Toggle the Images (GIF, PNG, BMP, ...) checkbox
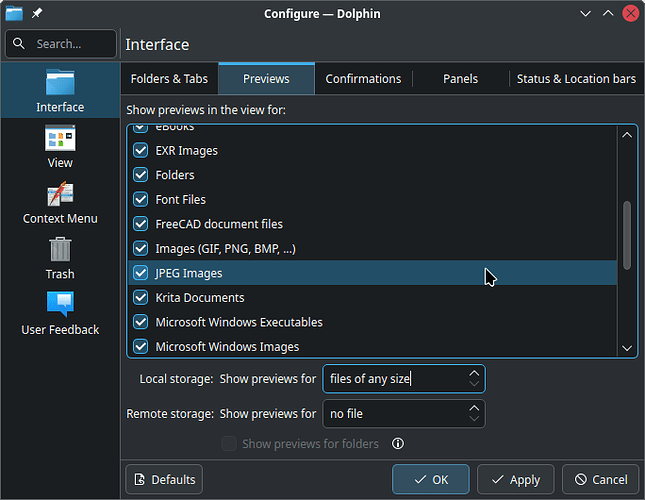Image resolution: width=645 pixels, height=500 pixels. [x=141, y=248]
